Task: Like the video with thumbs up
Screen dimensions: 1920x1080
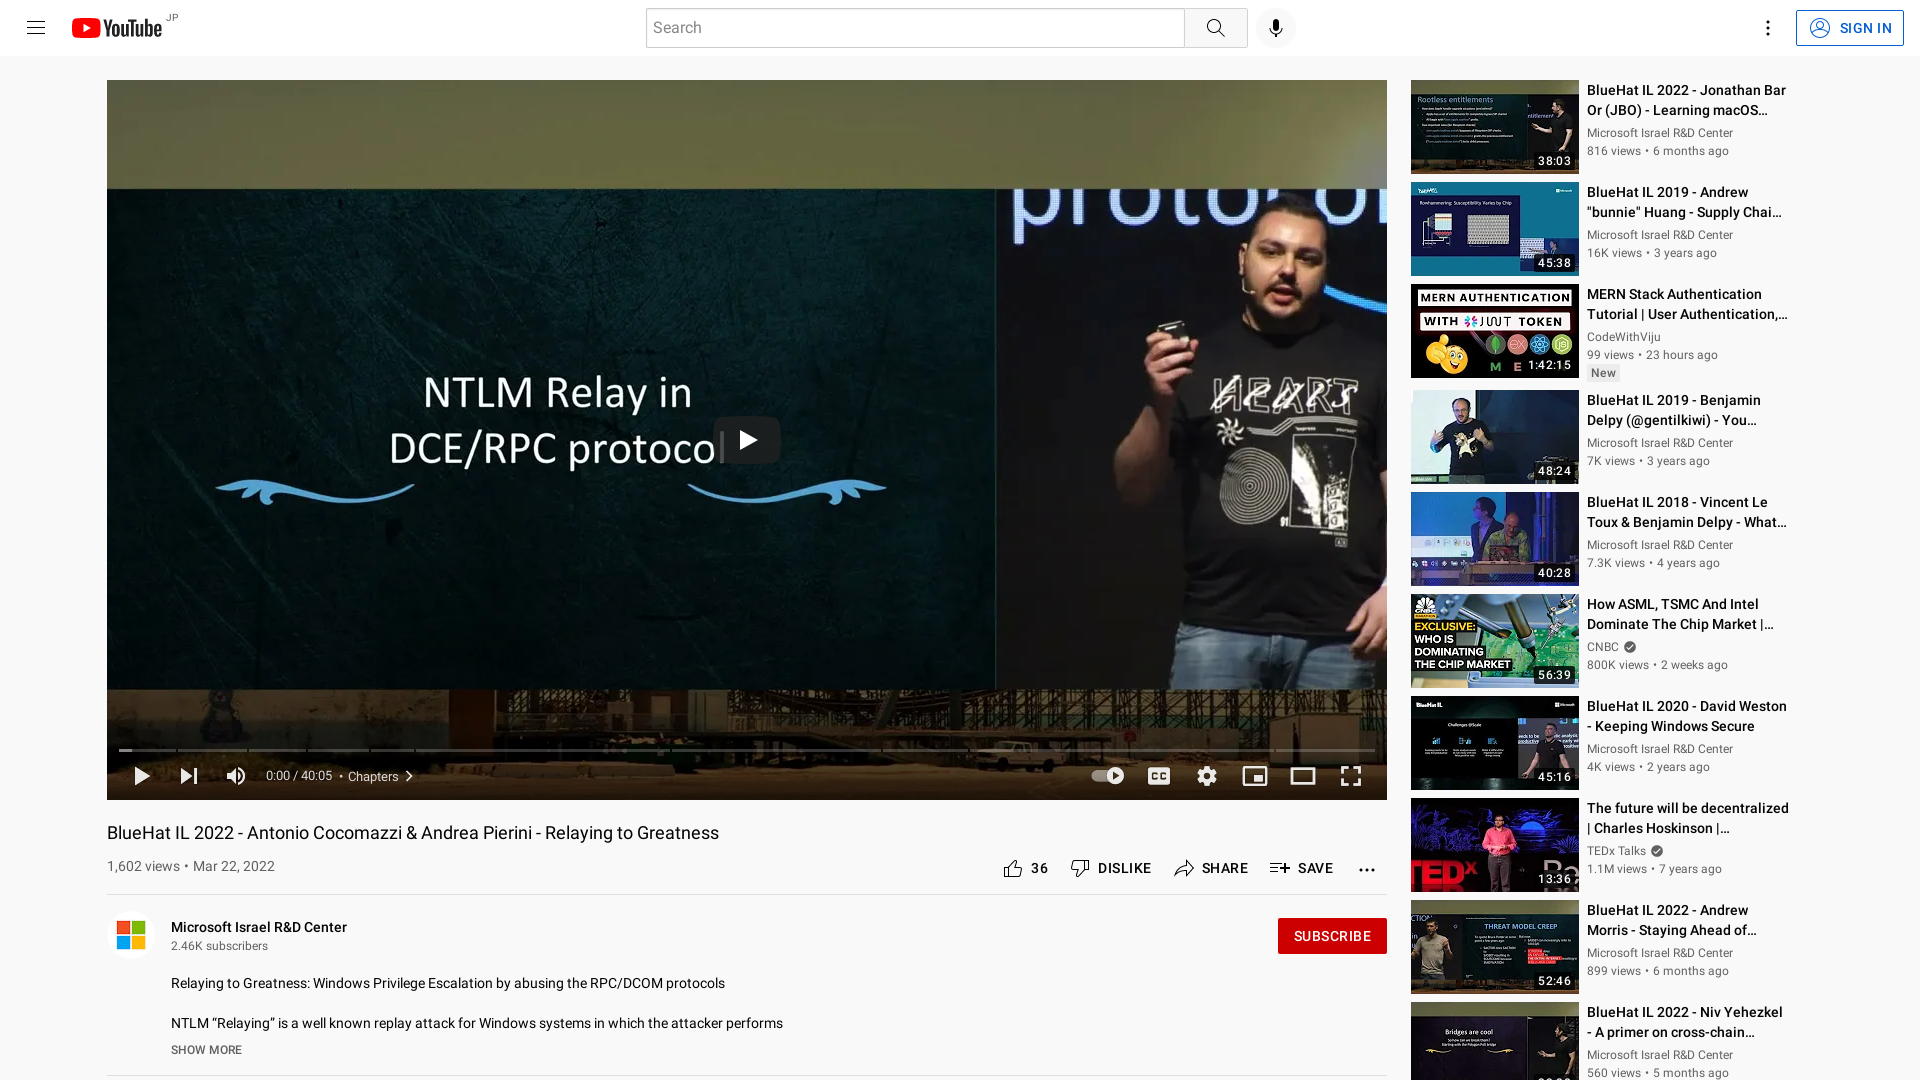Action: [x=1025, y=868]
